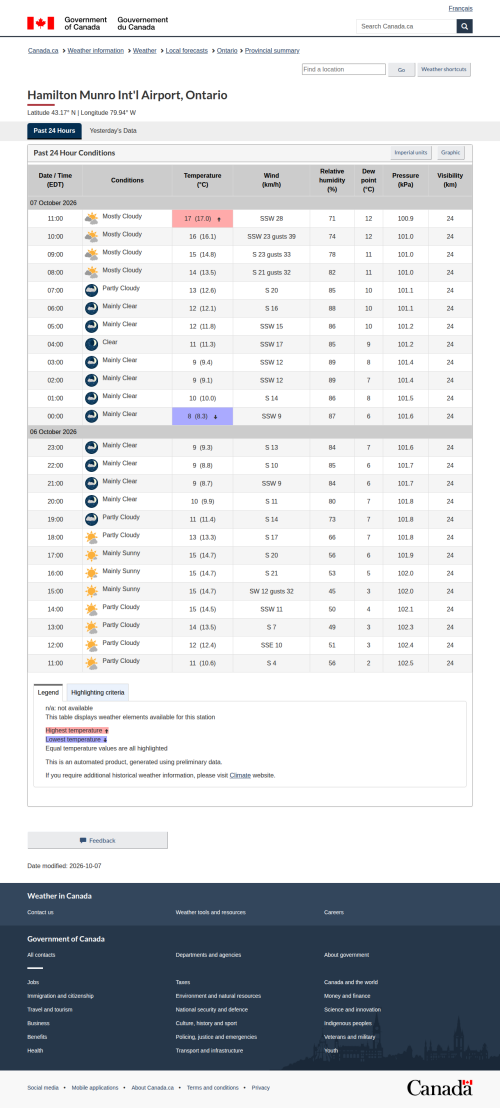
Task: Open Provincial summary breadcrumb
Action: [x=272, y=51]
